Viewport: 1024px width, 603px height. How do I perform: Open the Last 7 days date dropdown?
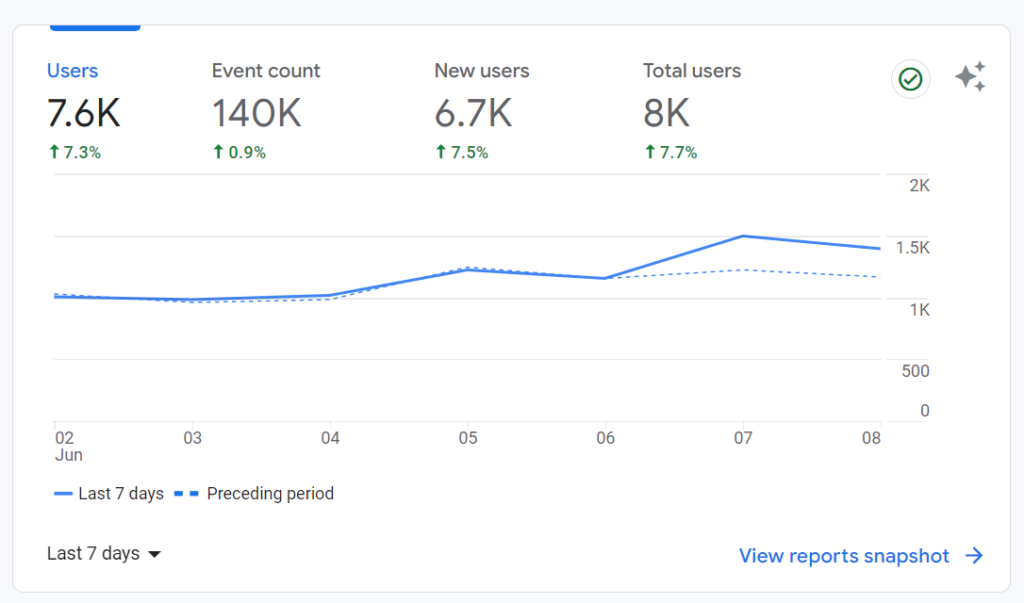pos(104,553)
